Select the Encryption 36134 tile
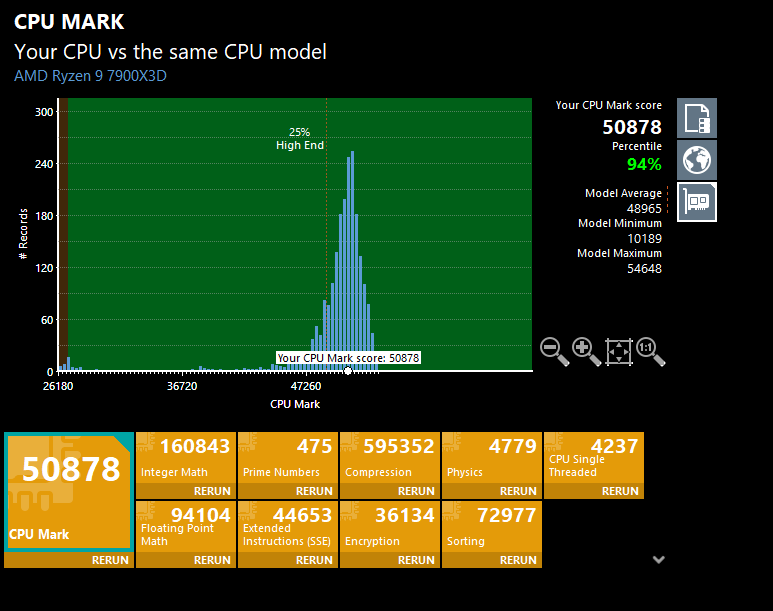 coord(390,527)
